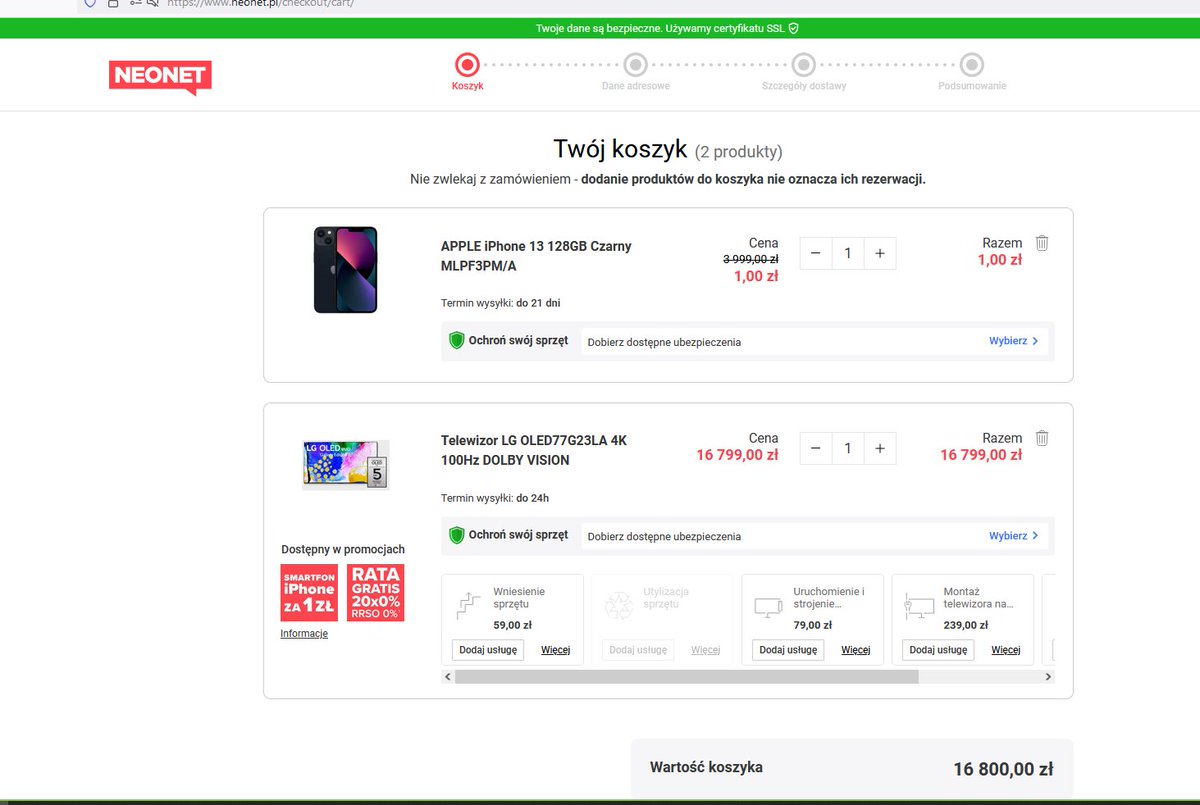The image size is (1200, 805).
Task: Click the crossed-out price 3 999,00 zł
Action: click(750, 259)
